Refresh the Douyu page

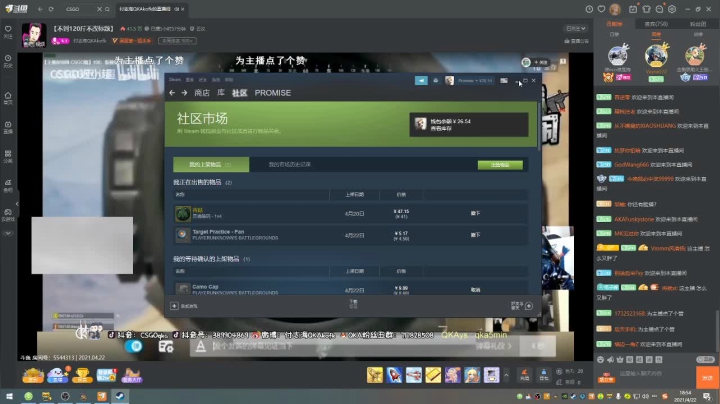[51, 9]
